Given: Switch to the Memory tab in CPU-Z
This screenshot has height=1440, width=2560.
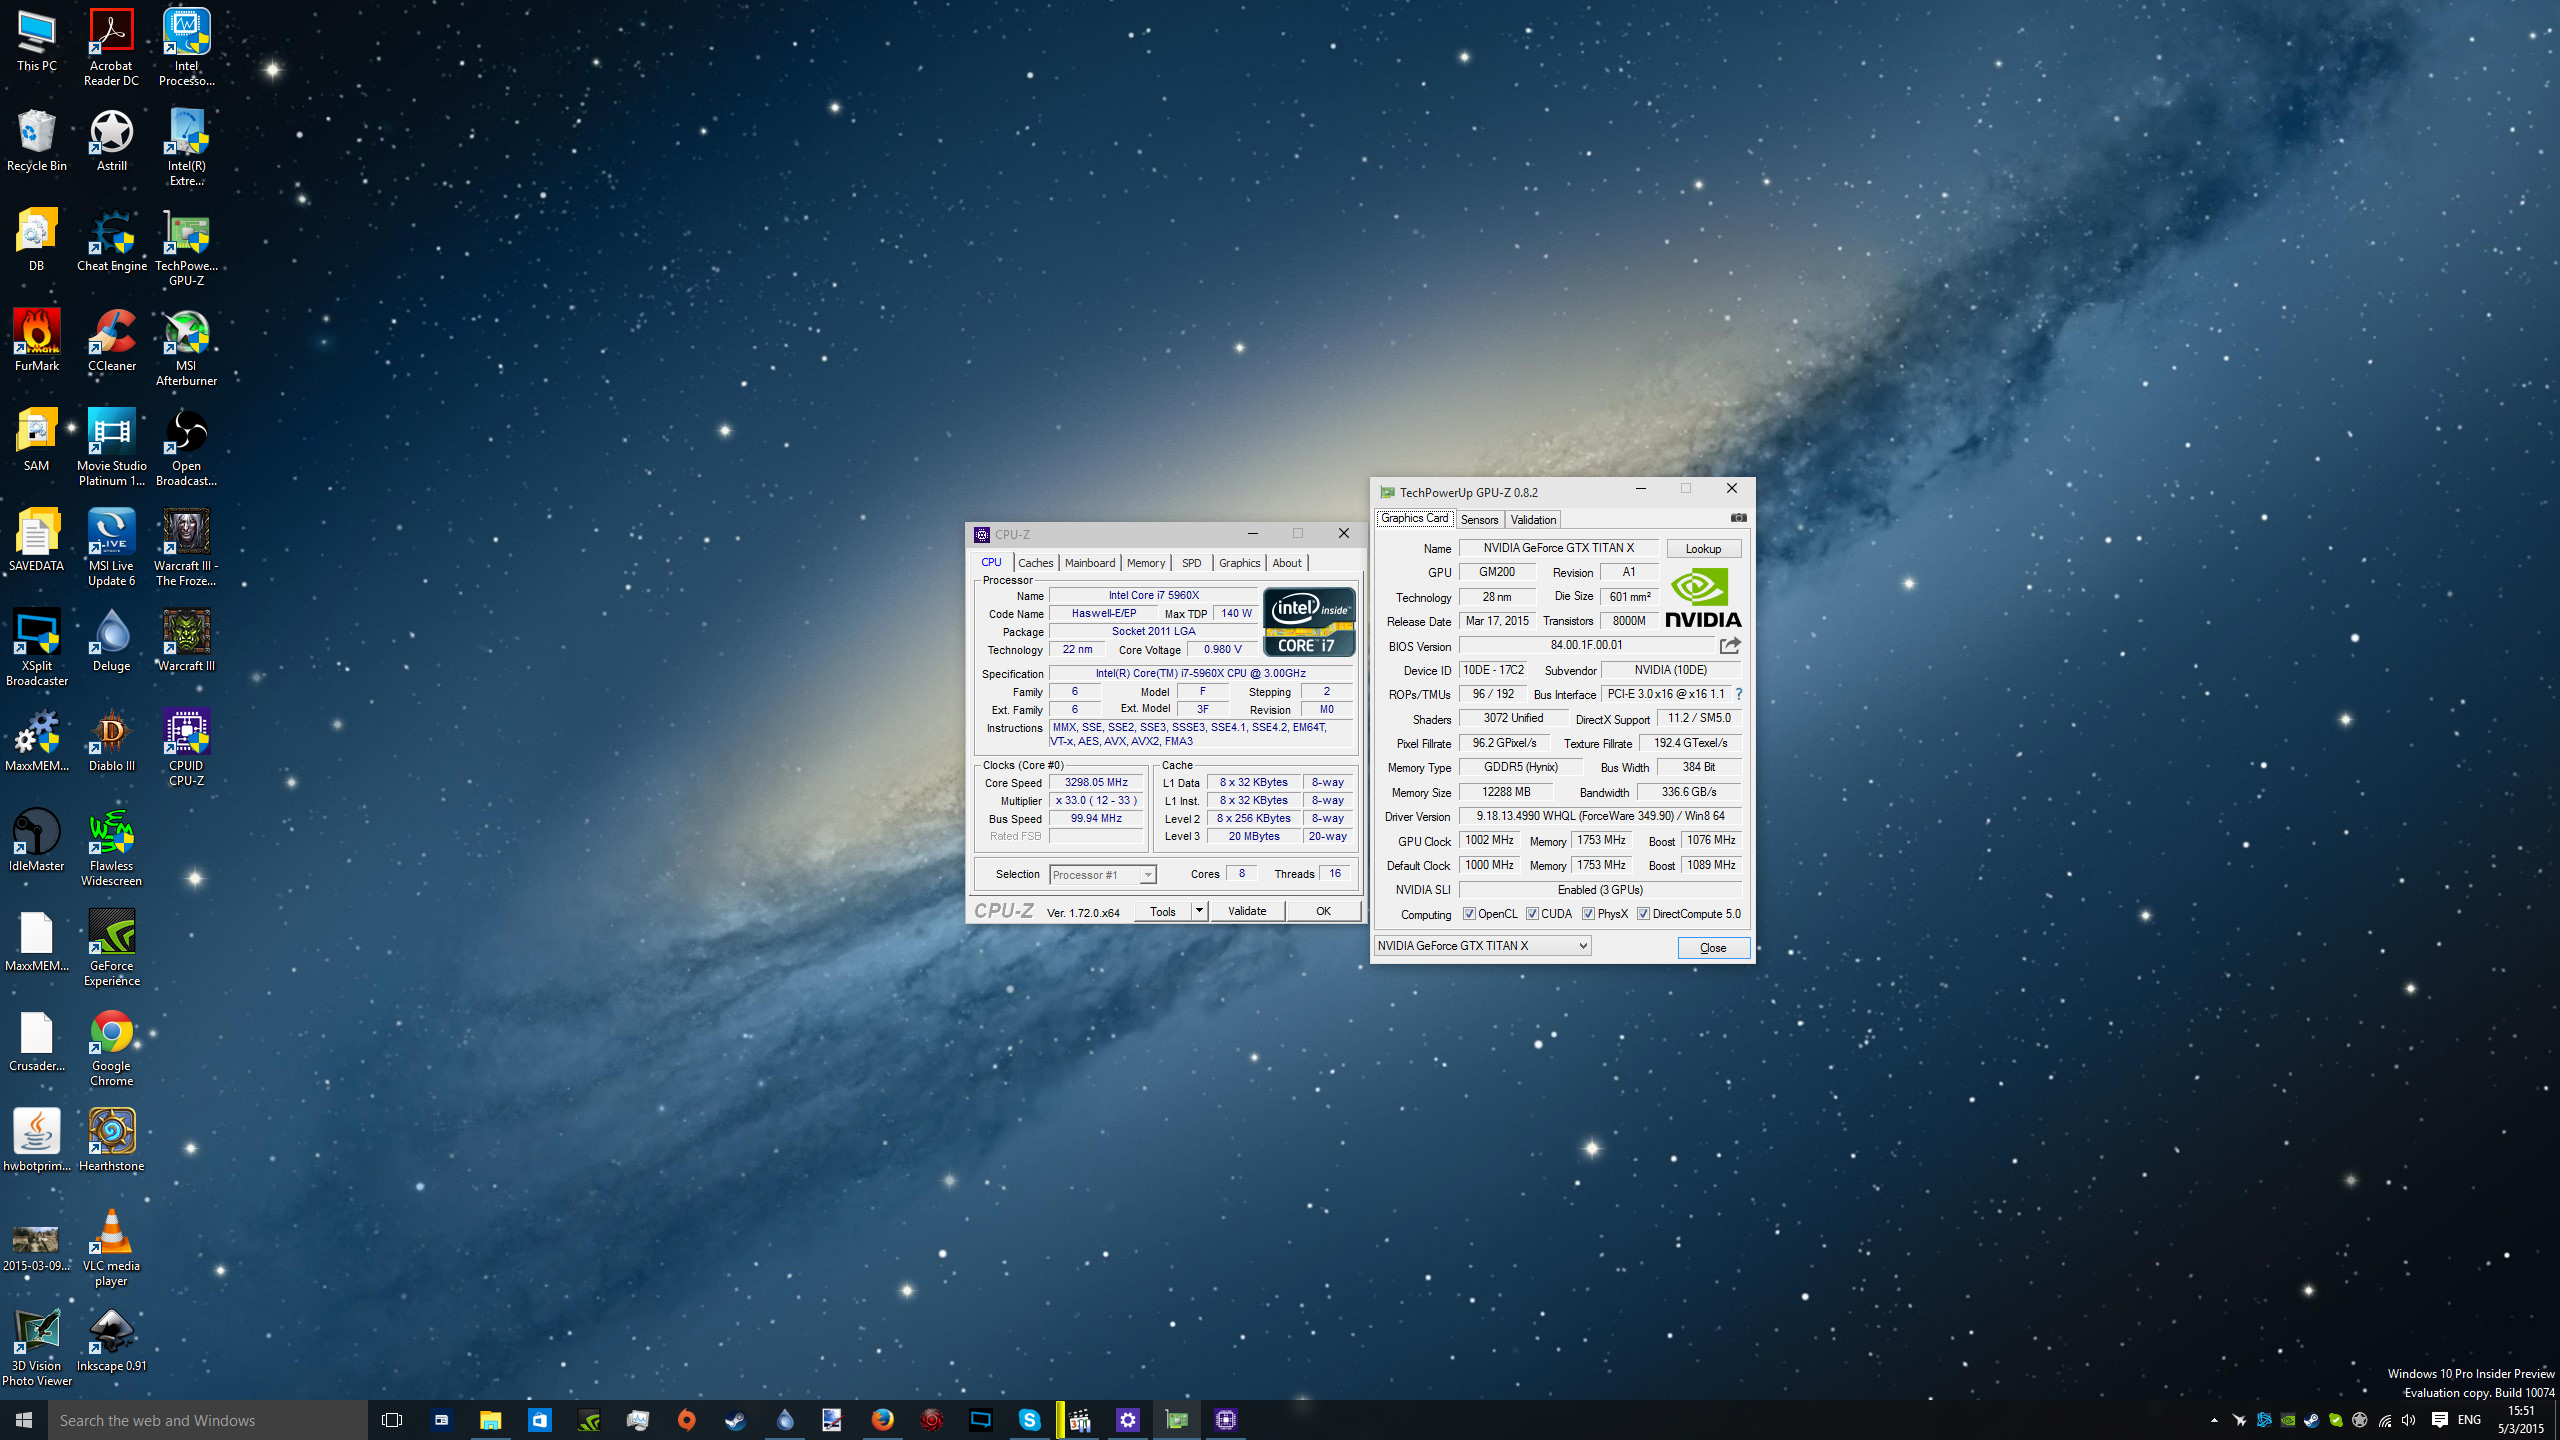Looking at the screenshot, I should tap(1145, 563).
